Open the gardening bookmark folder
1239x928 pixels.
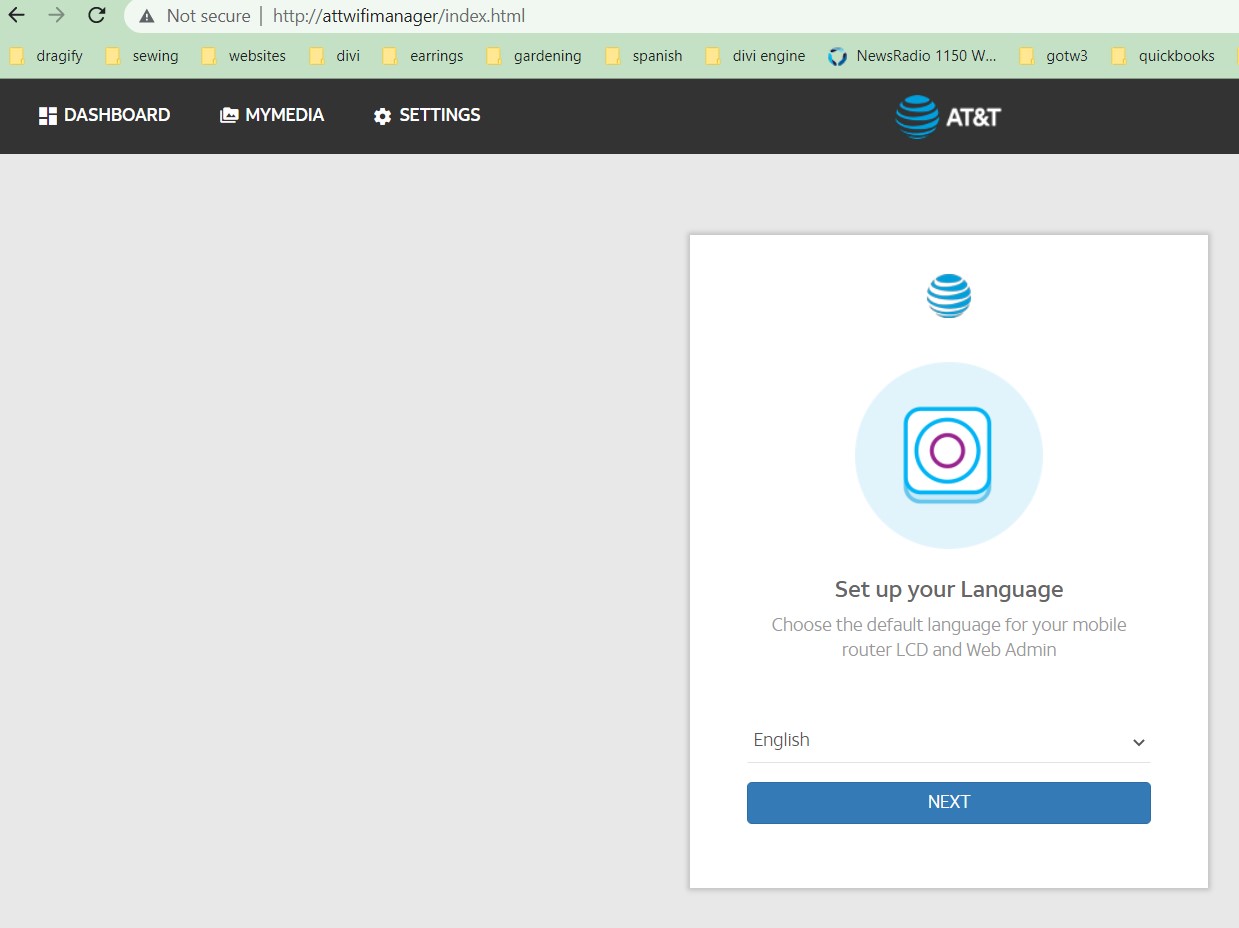[534, 56]
